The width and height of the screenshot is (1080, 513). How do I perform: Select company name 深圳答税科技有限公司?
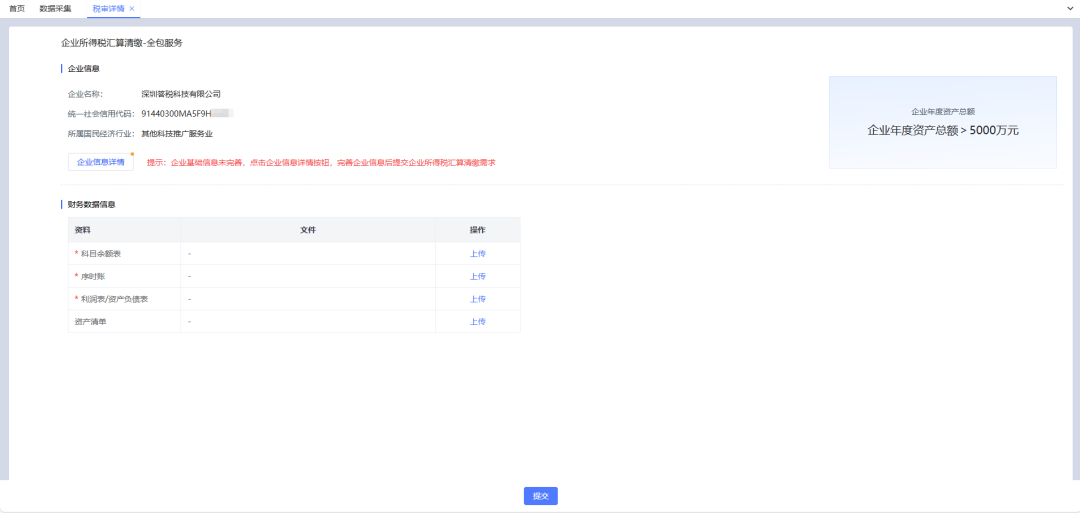point(180,94)
